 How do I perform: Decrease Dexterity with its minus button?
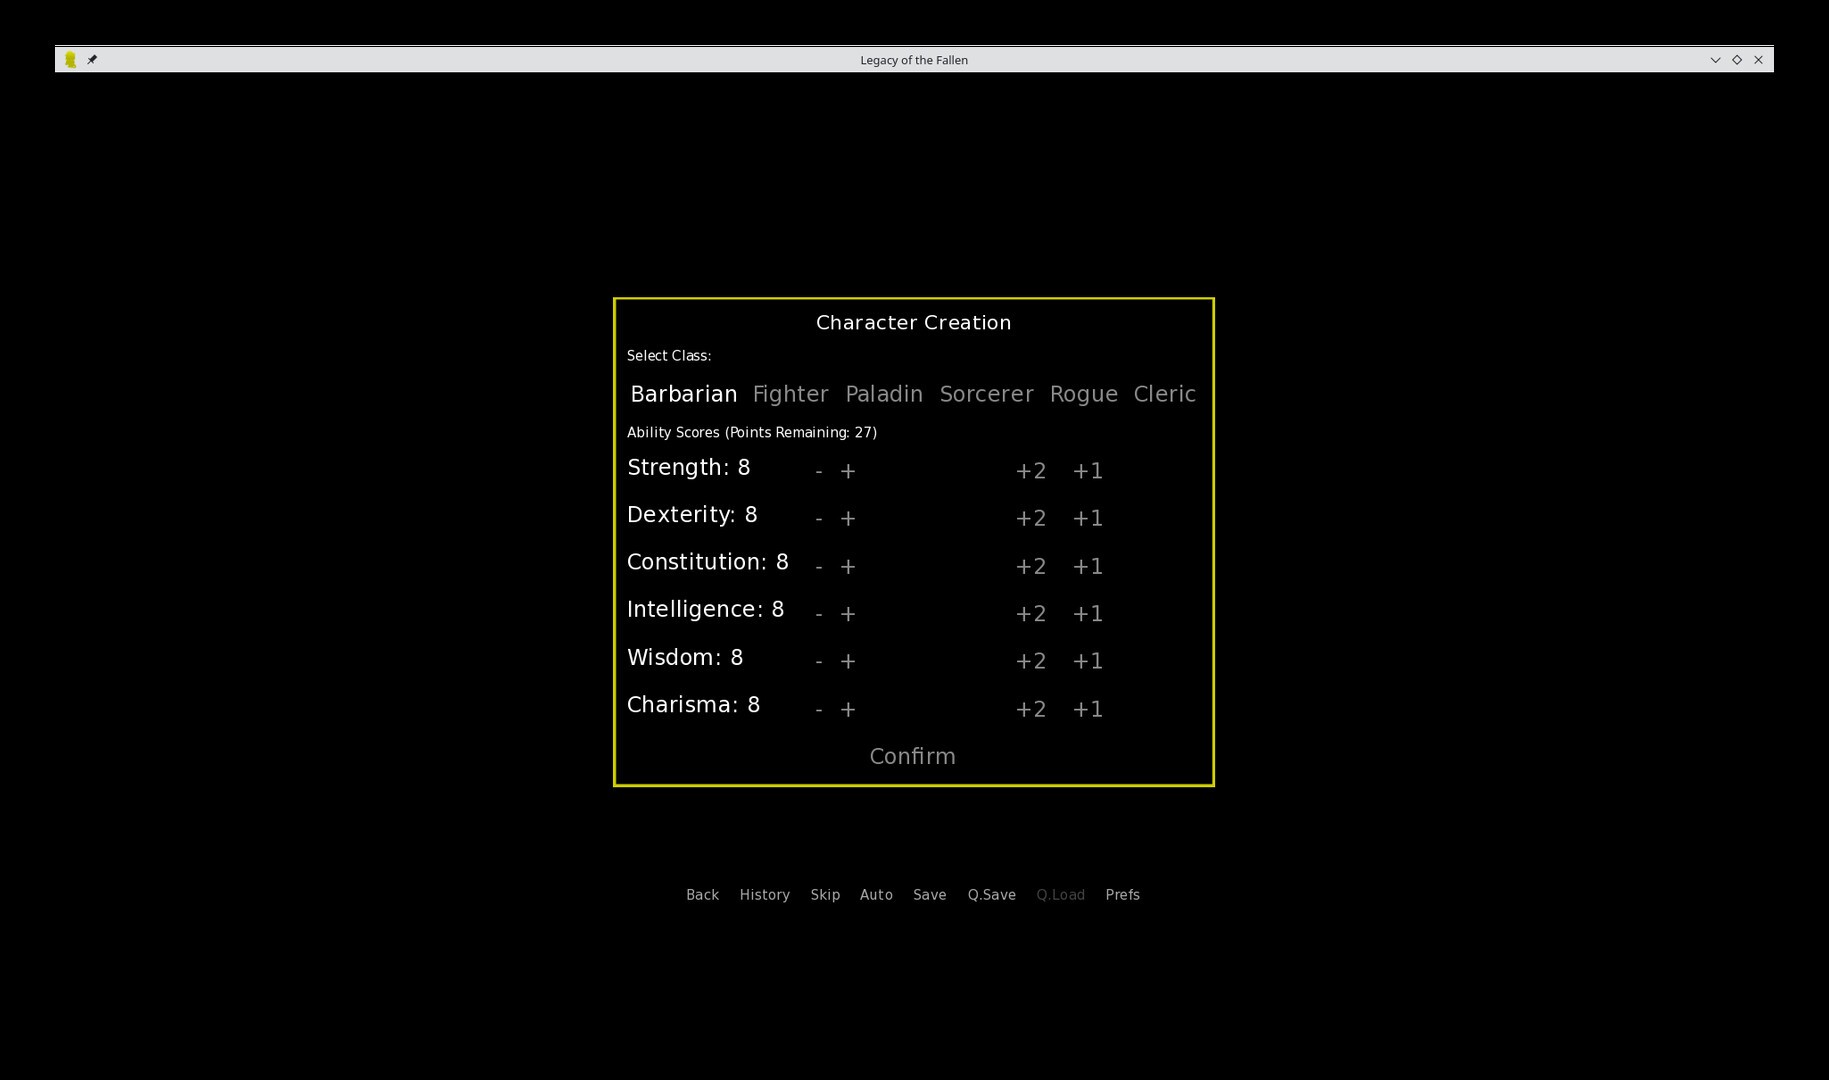click(x=818, y=518)
